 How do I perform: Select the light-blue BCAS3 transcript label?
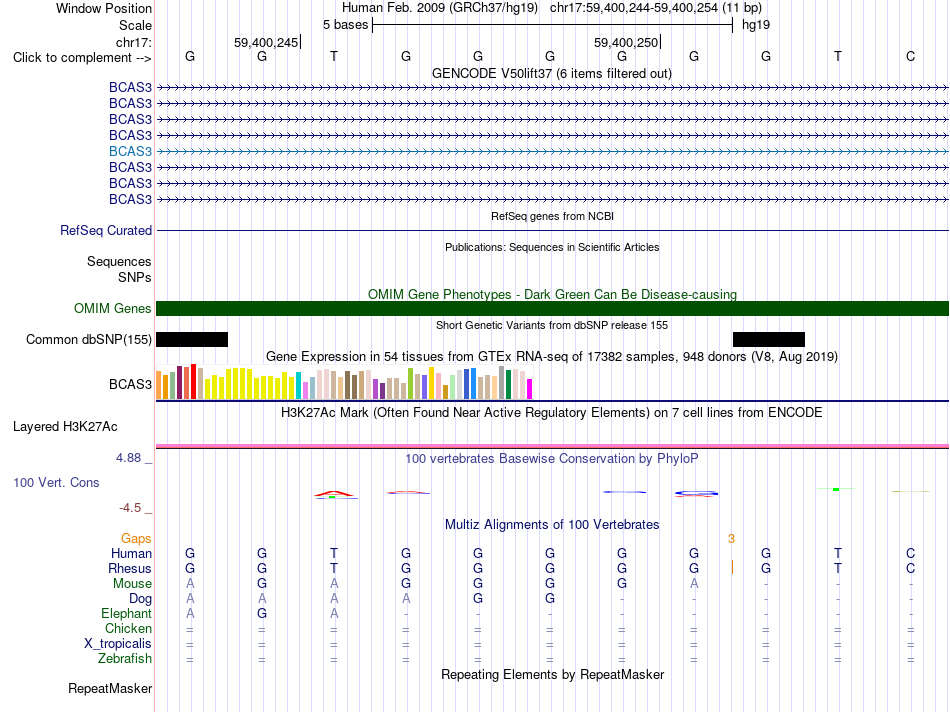click(x=130, y=151)
